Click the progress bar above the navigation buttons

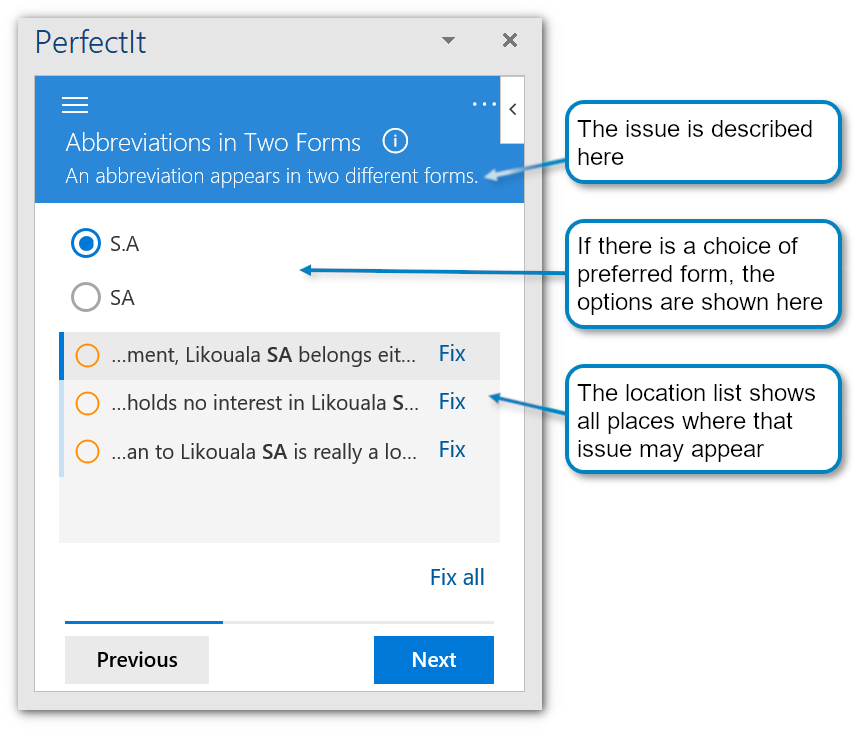point(279,622)
